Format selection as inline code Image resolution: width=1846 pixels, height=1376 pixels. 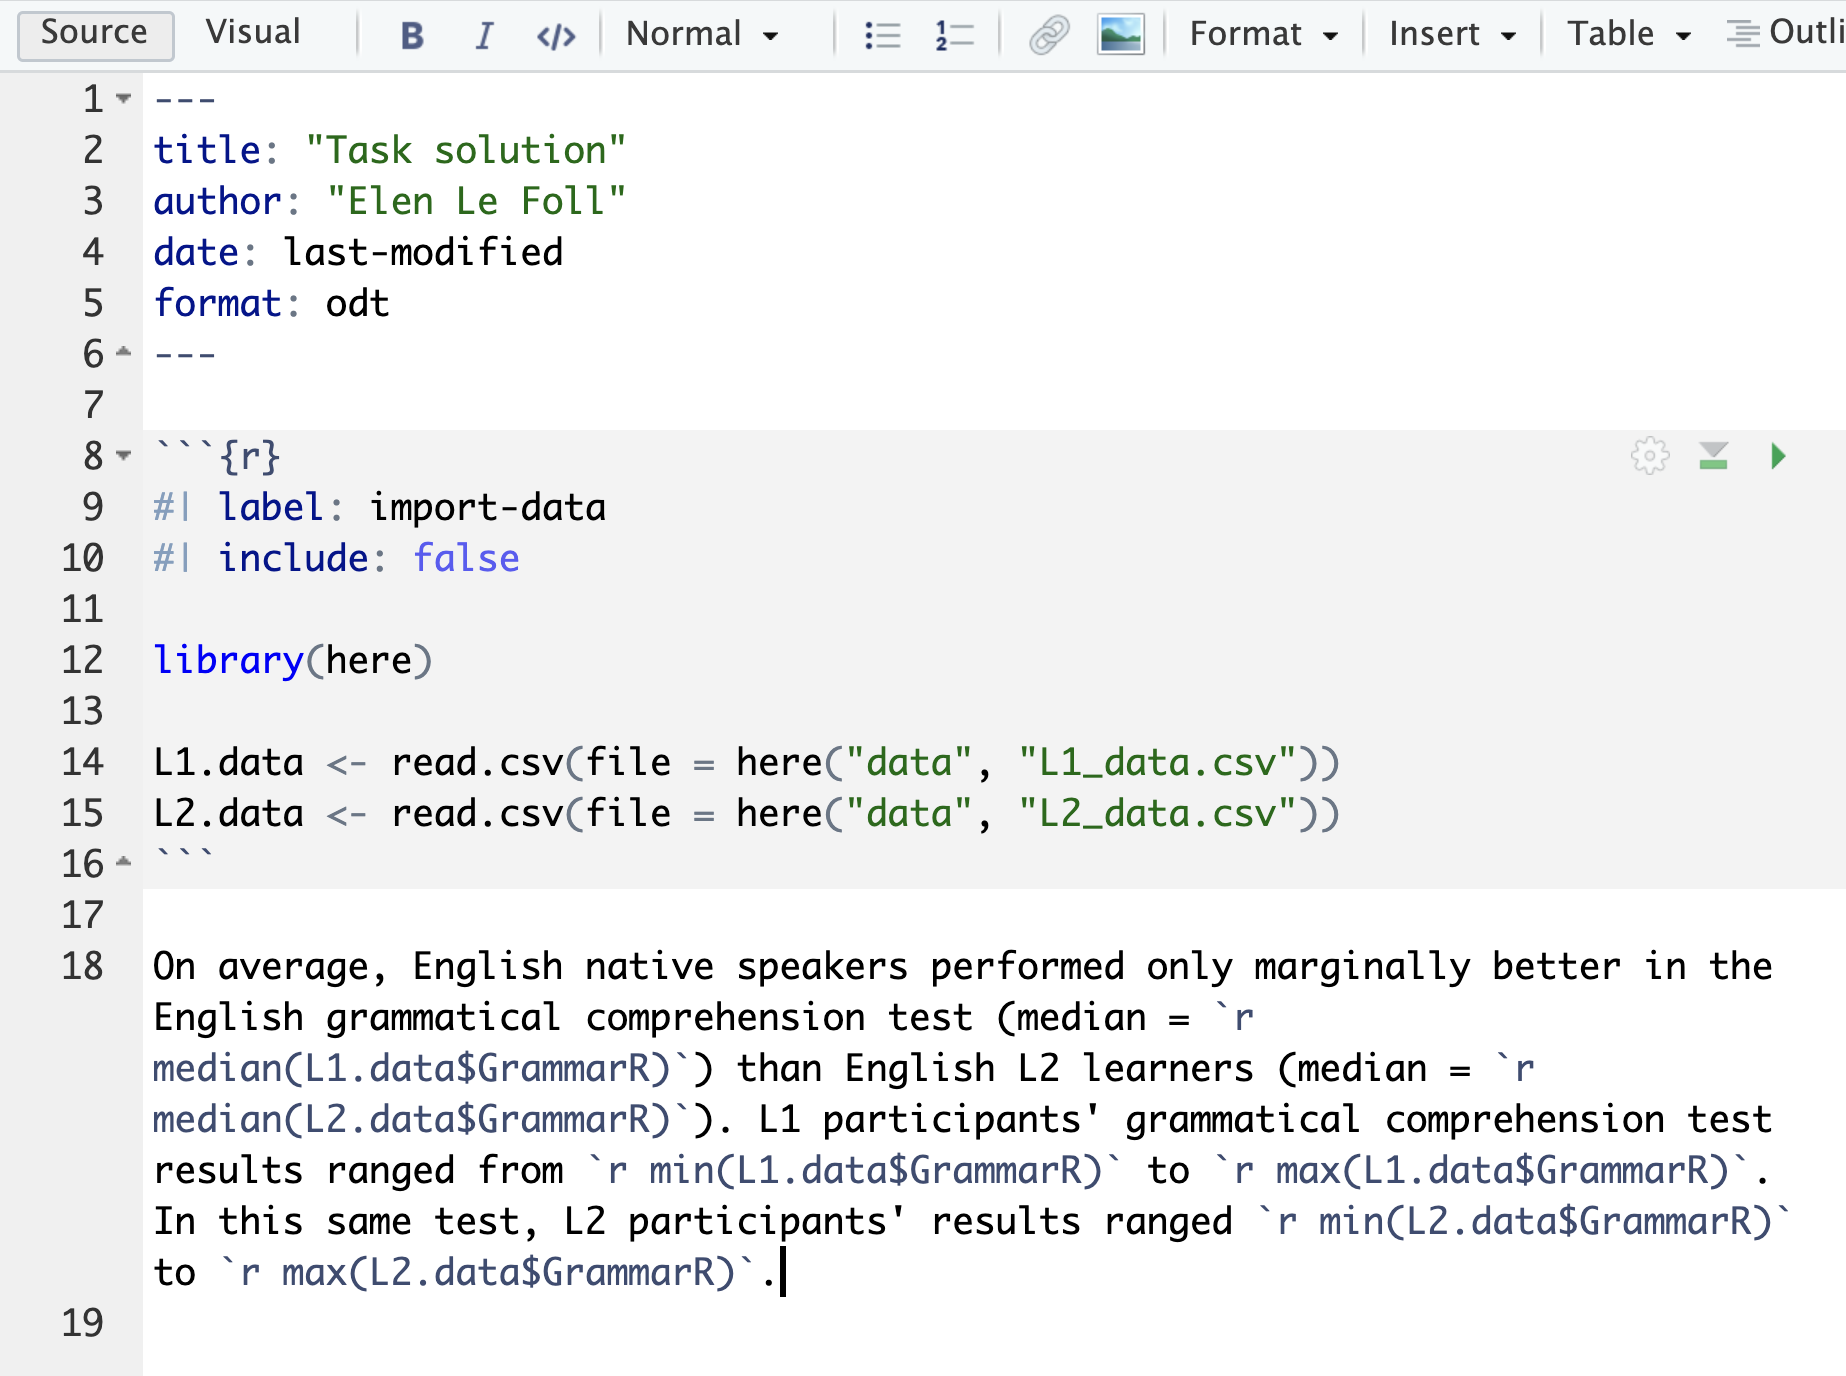coord(556,36)
